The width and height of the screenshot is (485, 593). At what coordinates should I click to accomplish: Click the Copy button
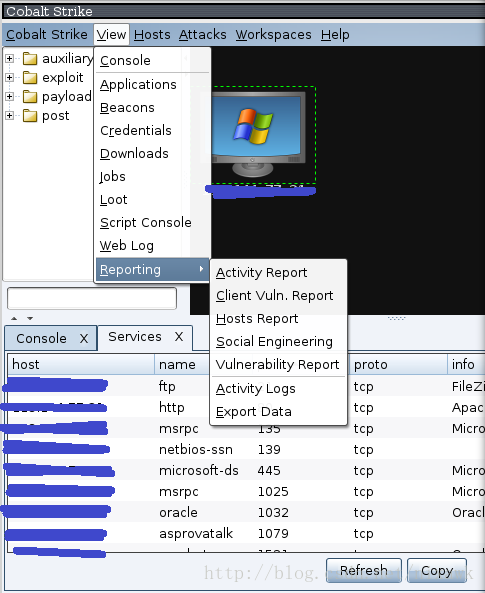point(437,570)
